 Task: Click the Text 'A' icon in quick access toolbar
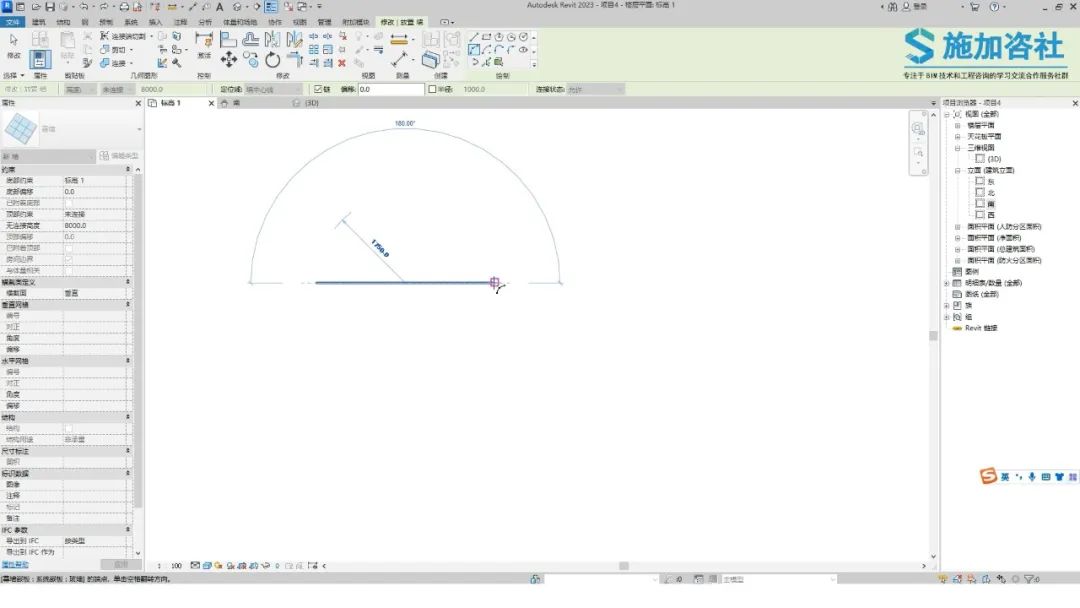(220, 7)
